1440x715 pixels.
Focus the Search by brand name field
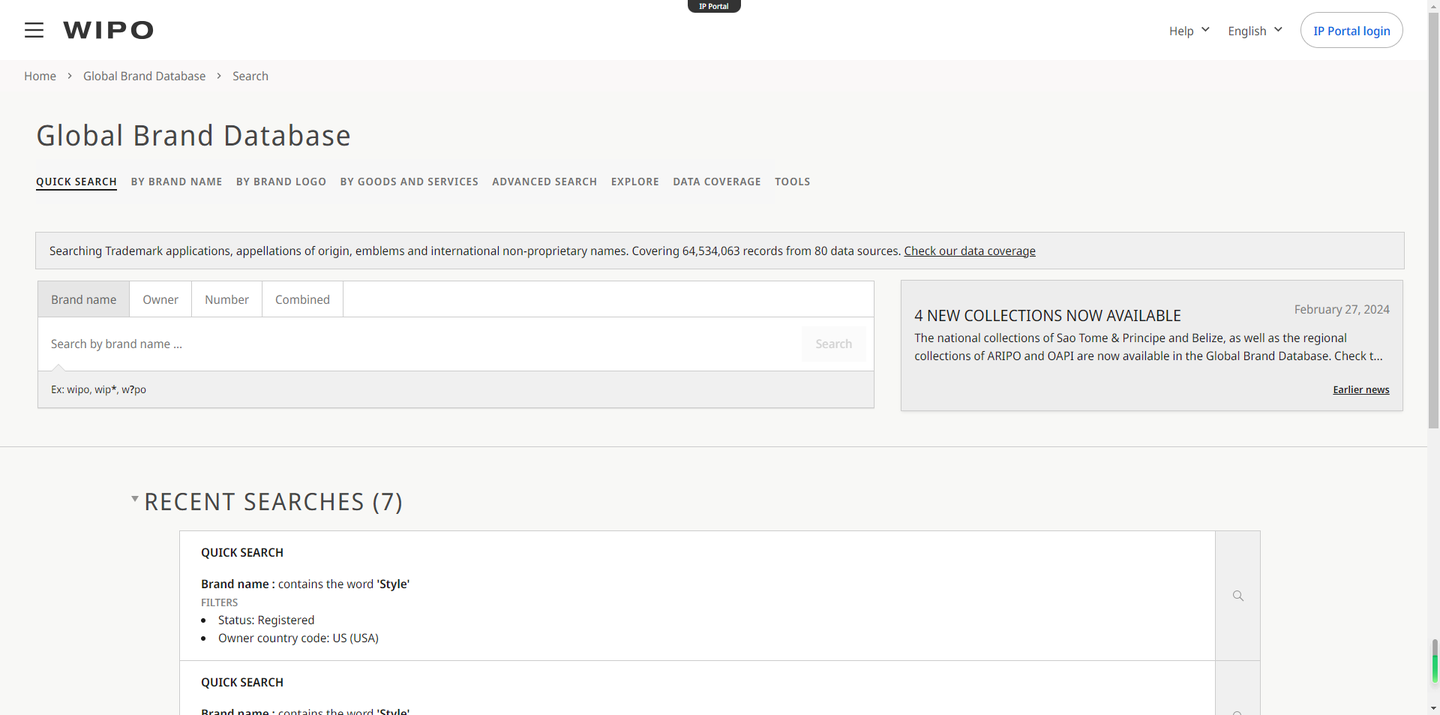click(x=420, y=344)
